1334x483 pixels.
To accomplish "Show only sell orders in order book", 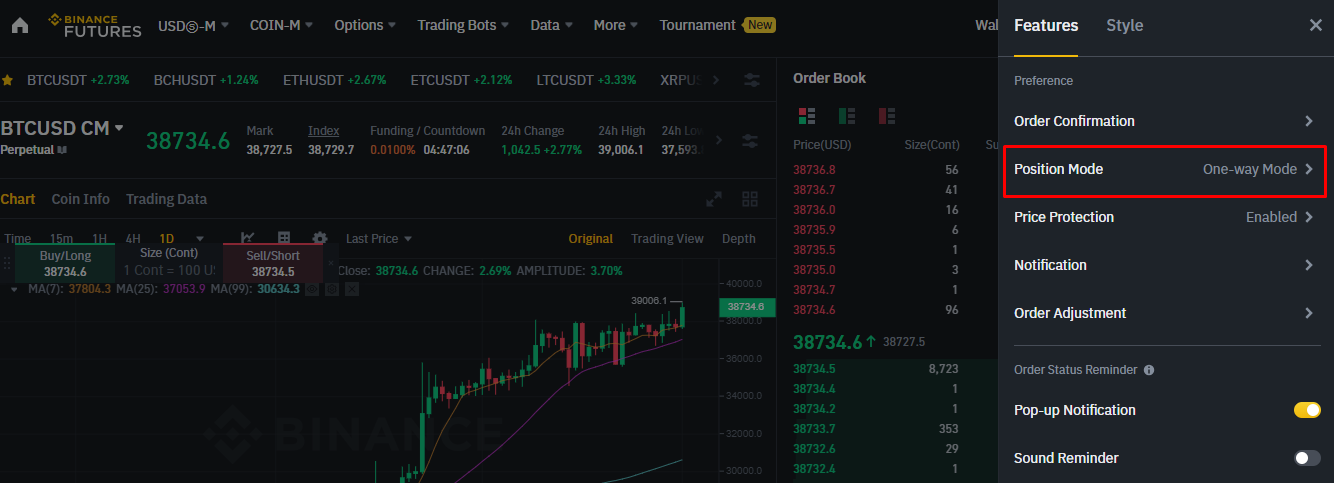I will click(x=886, y=116).
